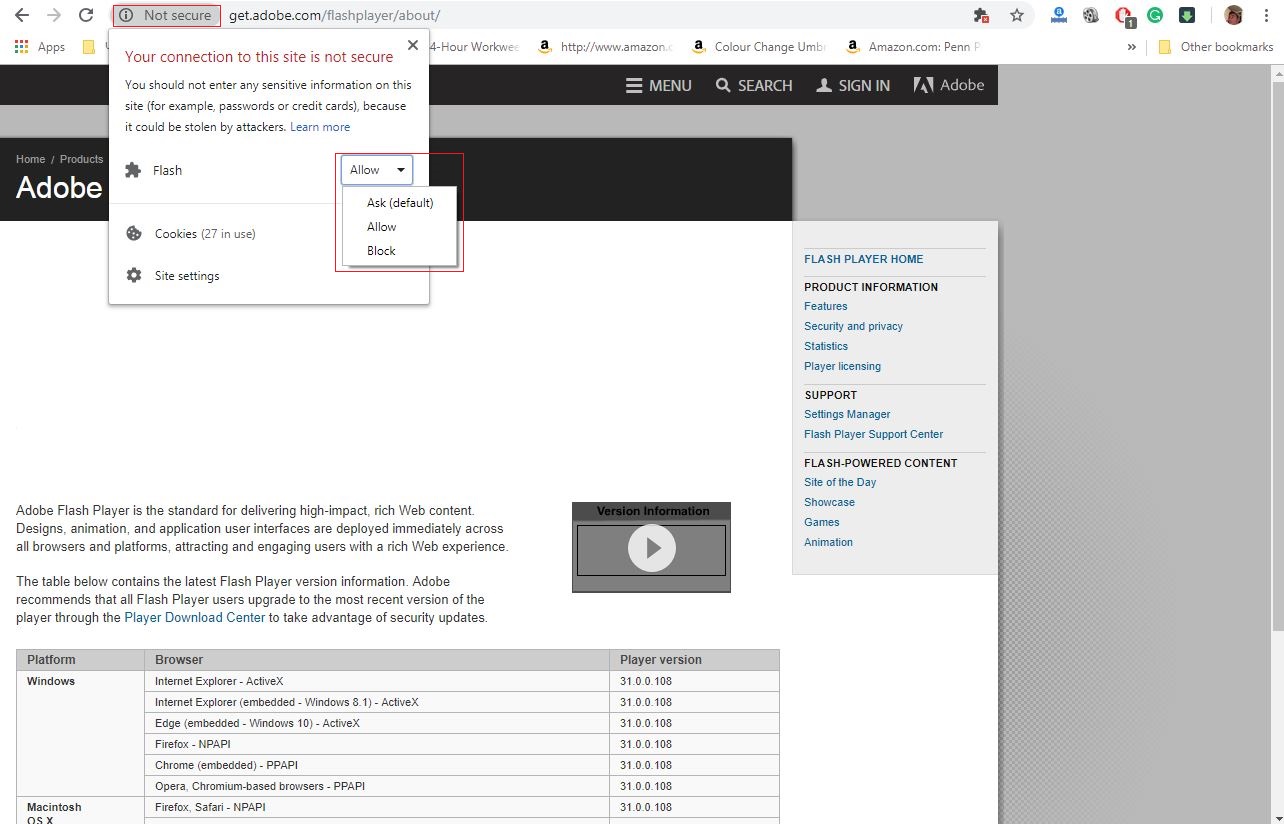Click the cookie icon in the popup
The height and width of the screenshot is (824, 1284).
point(134,233)
